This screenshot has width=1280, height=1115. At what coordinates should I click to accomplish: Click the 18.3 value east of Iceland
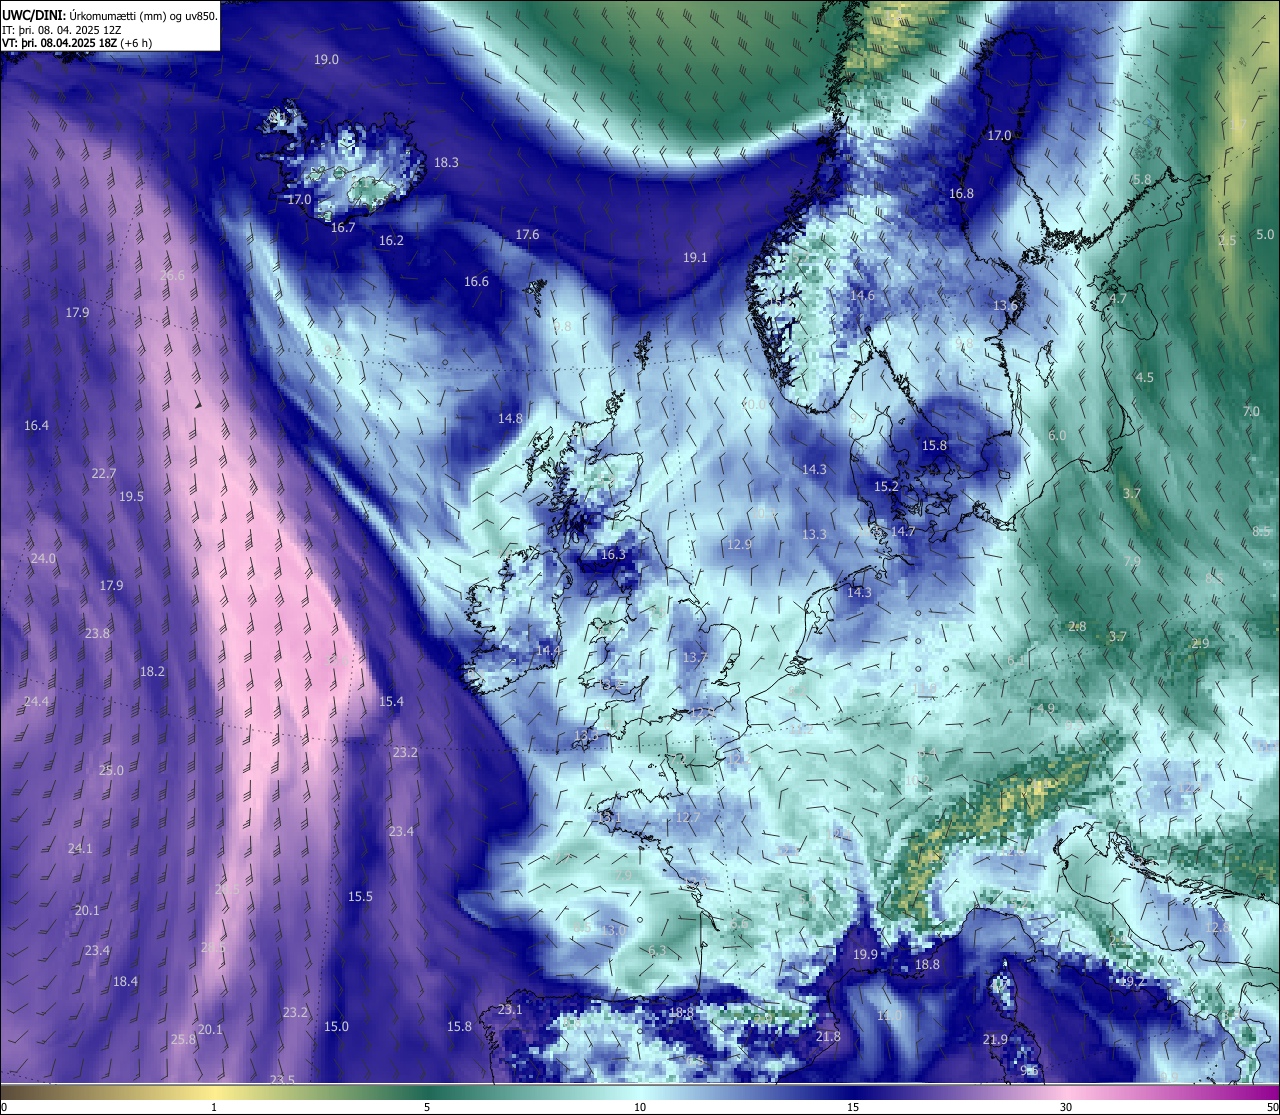pyautogui.click(x=446, y=163)
